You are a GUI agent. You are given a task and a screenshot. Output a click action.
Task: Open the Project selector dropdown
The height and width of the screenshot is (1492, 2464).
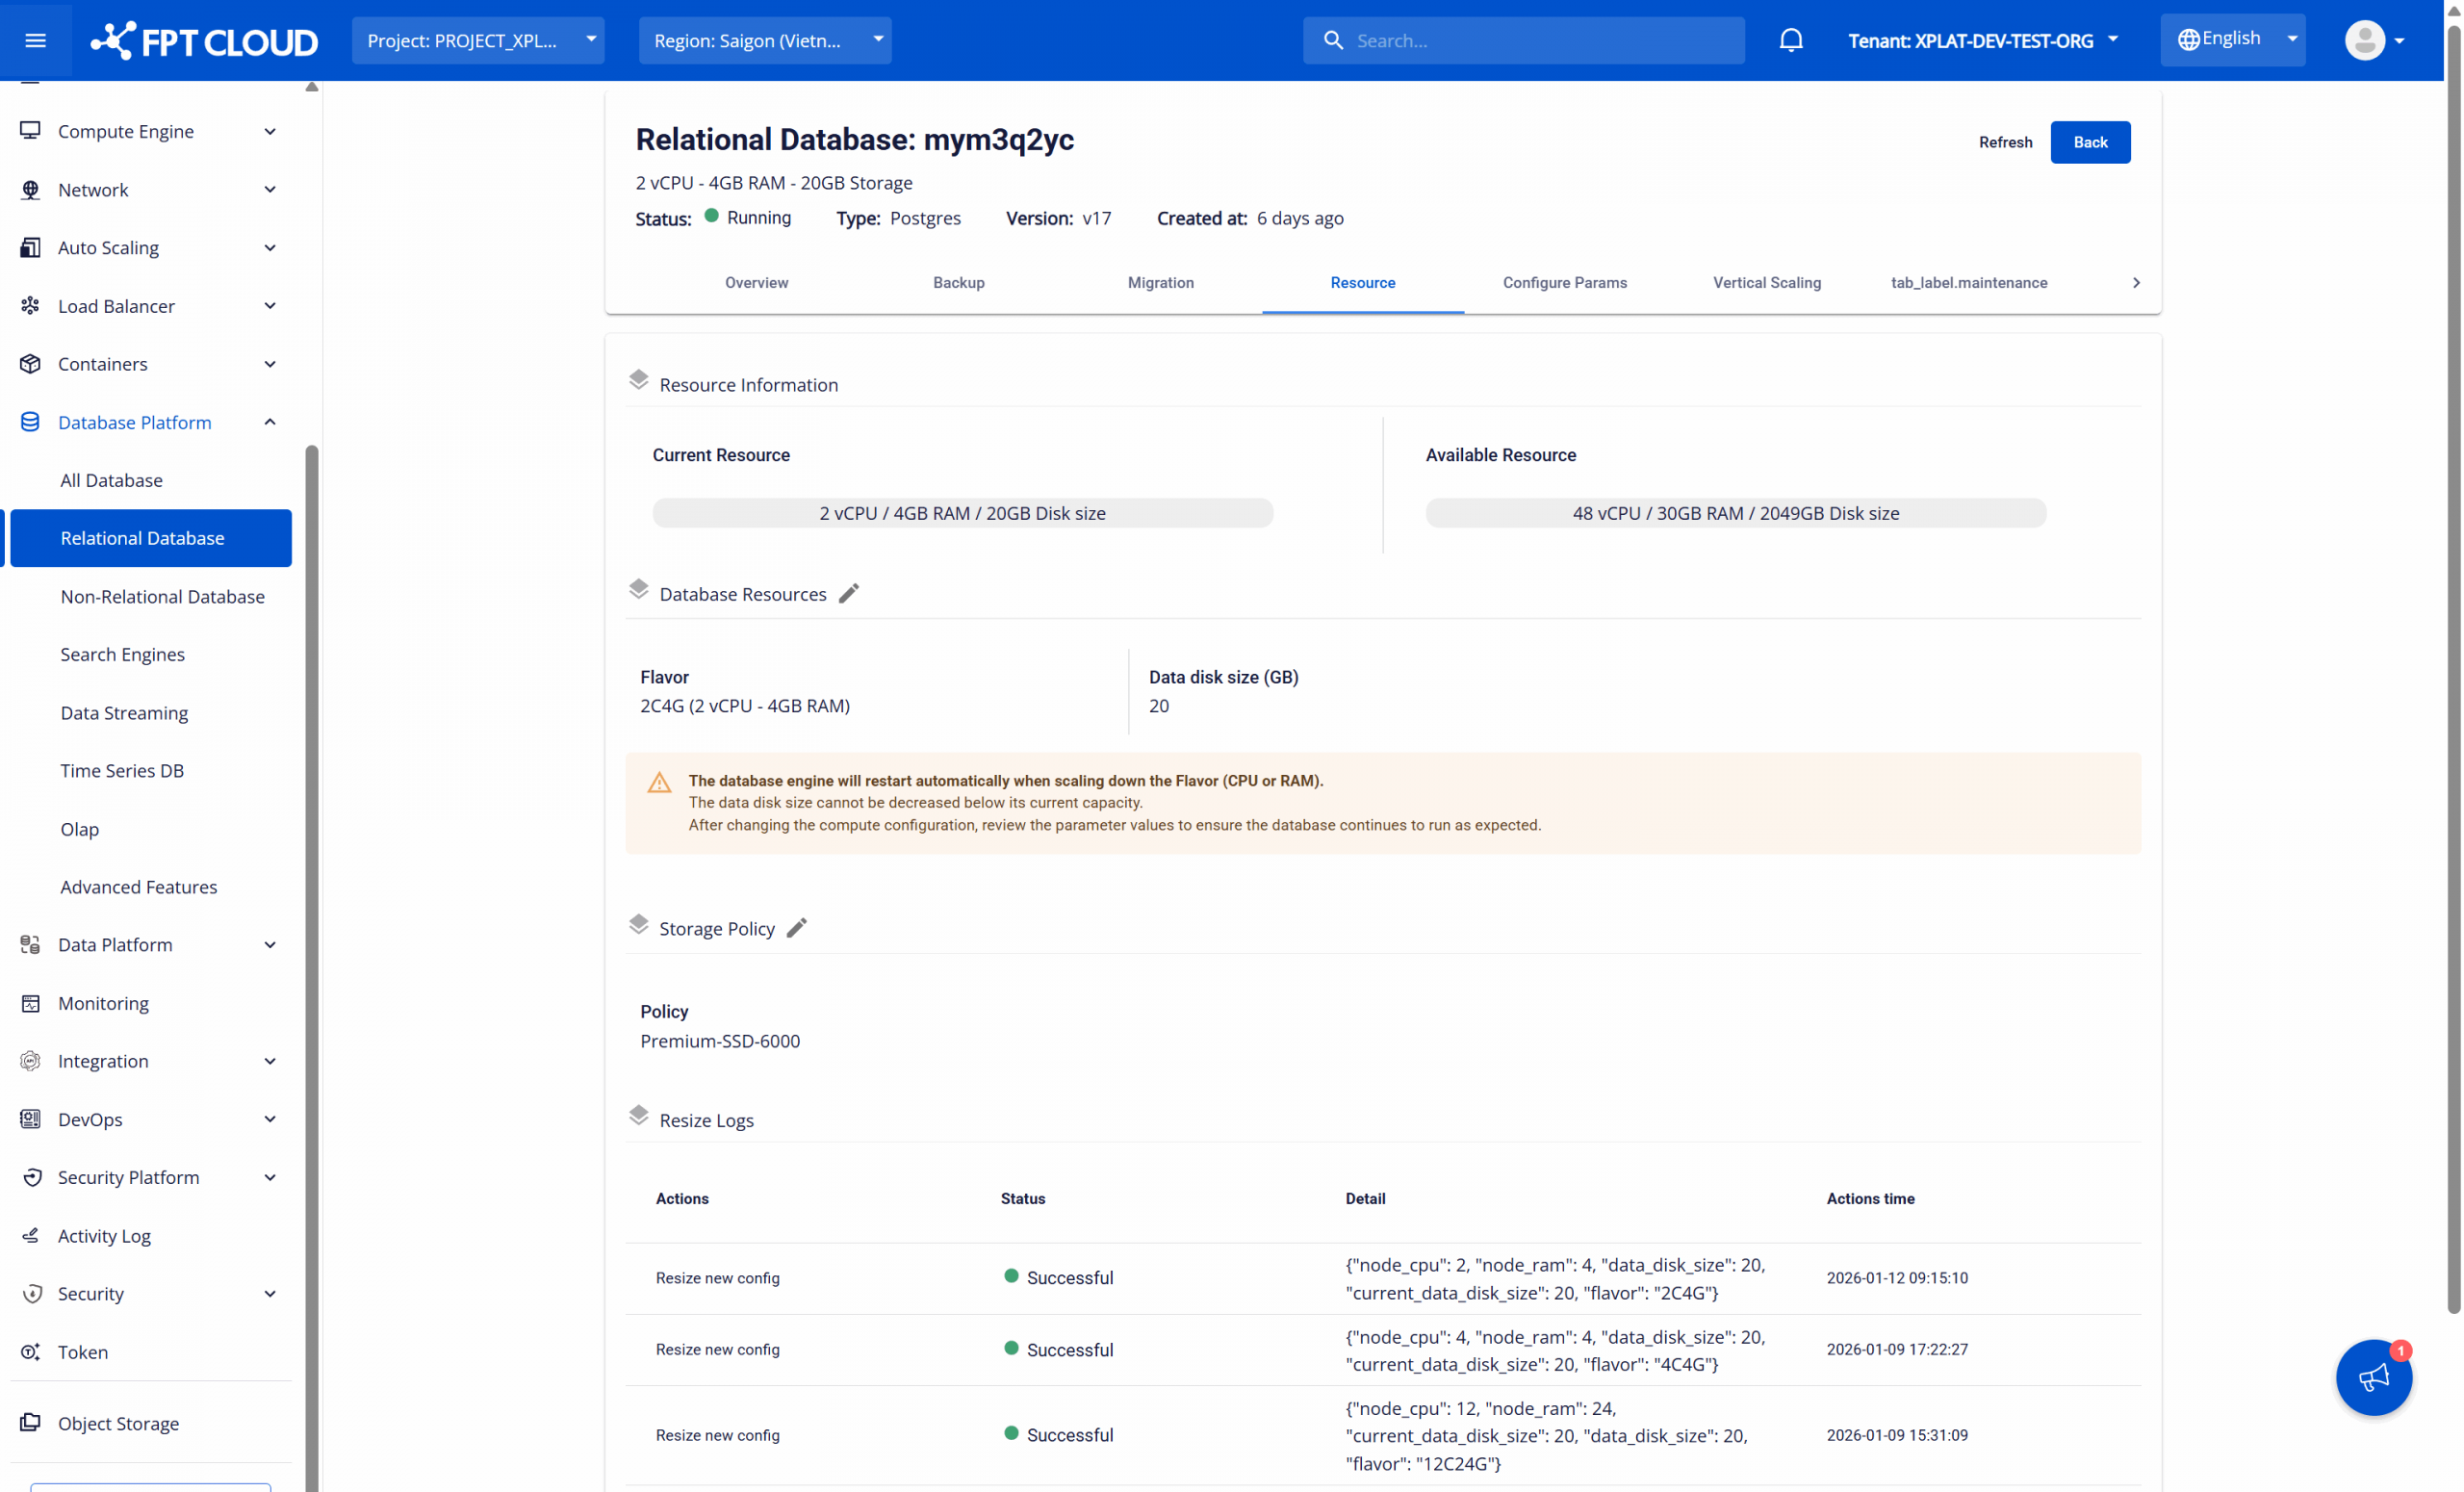(478, 40)
